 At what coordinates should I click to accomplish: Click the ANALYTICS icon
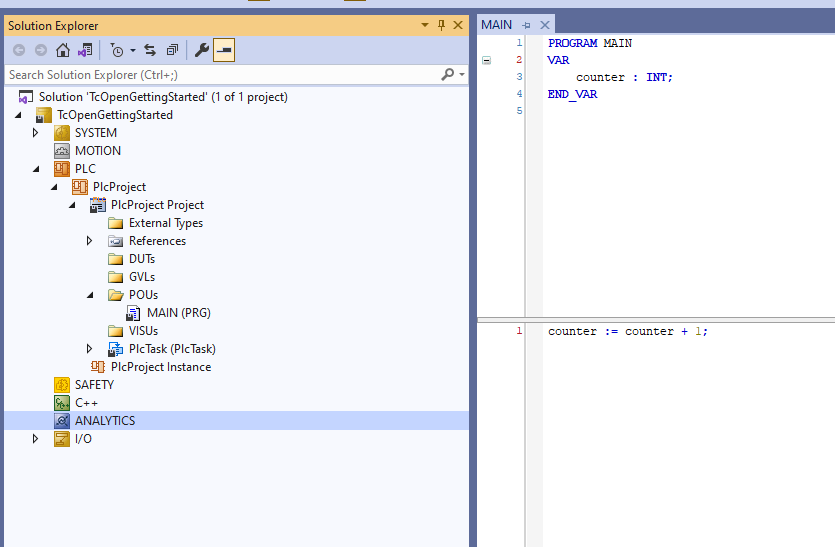(62, 421)
